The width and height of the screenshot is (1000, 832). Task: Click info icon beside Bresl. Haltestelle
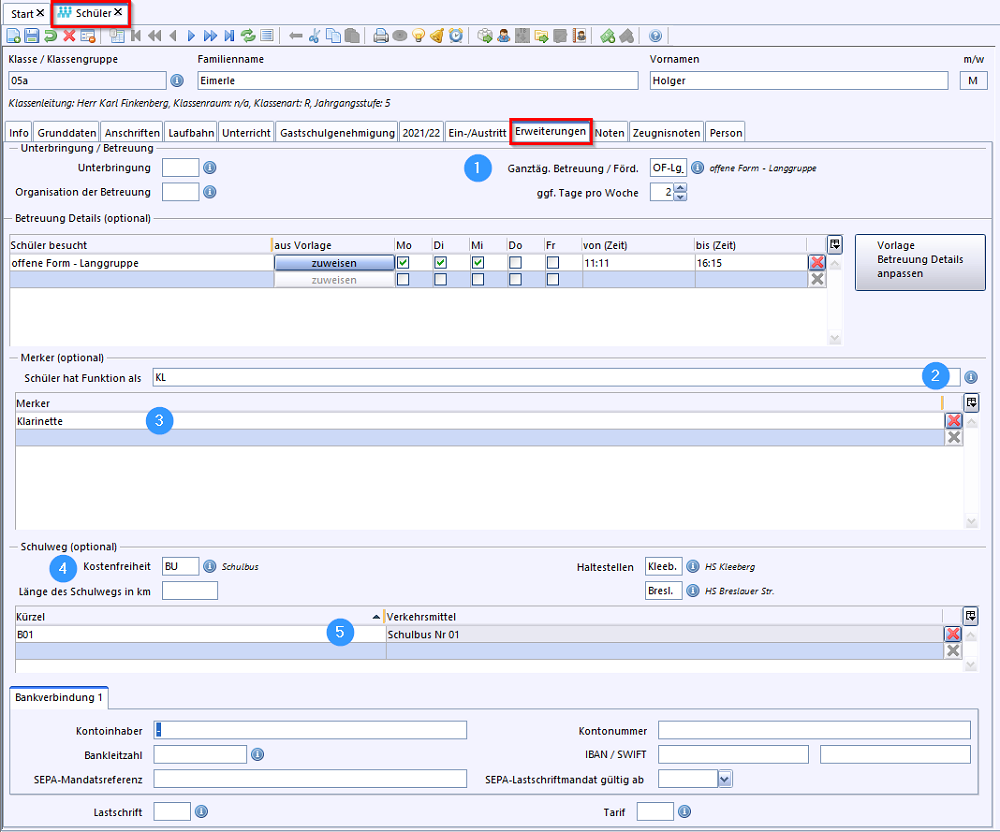pyautogui.click(x=693, y=590)
